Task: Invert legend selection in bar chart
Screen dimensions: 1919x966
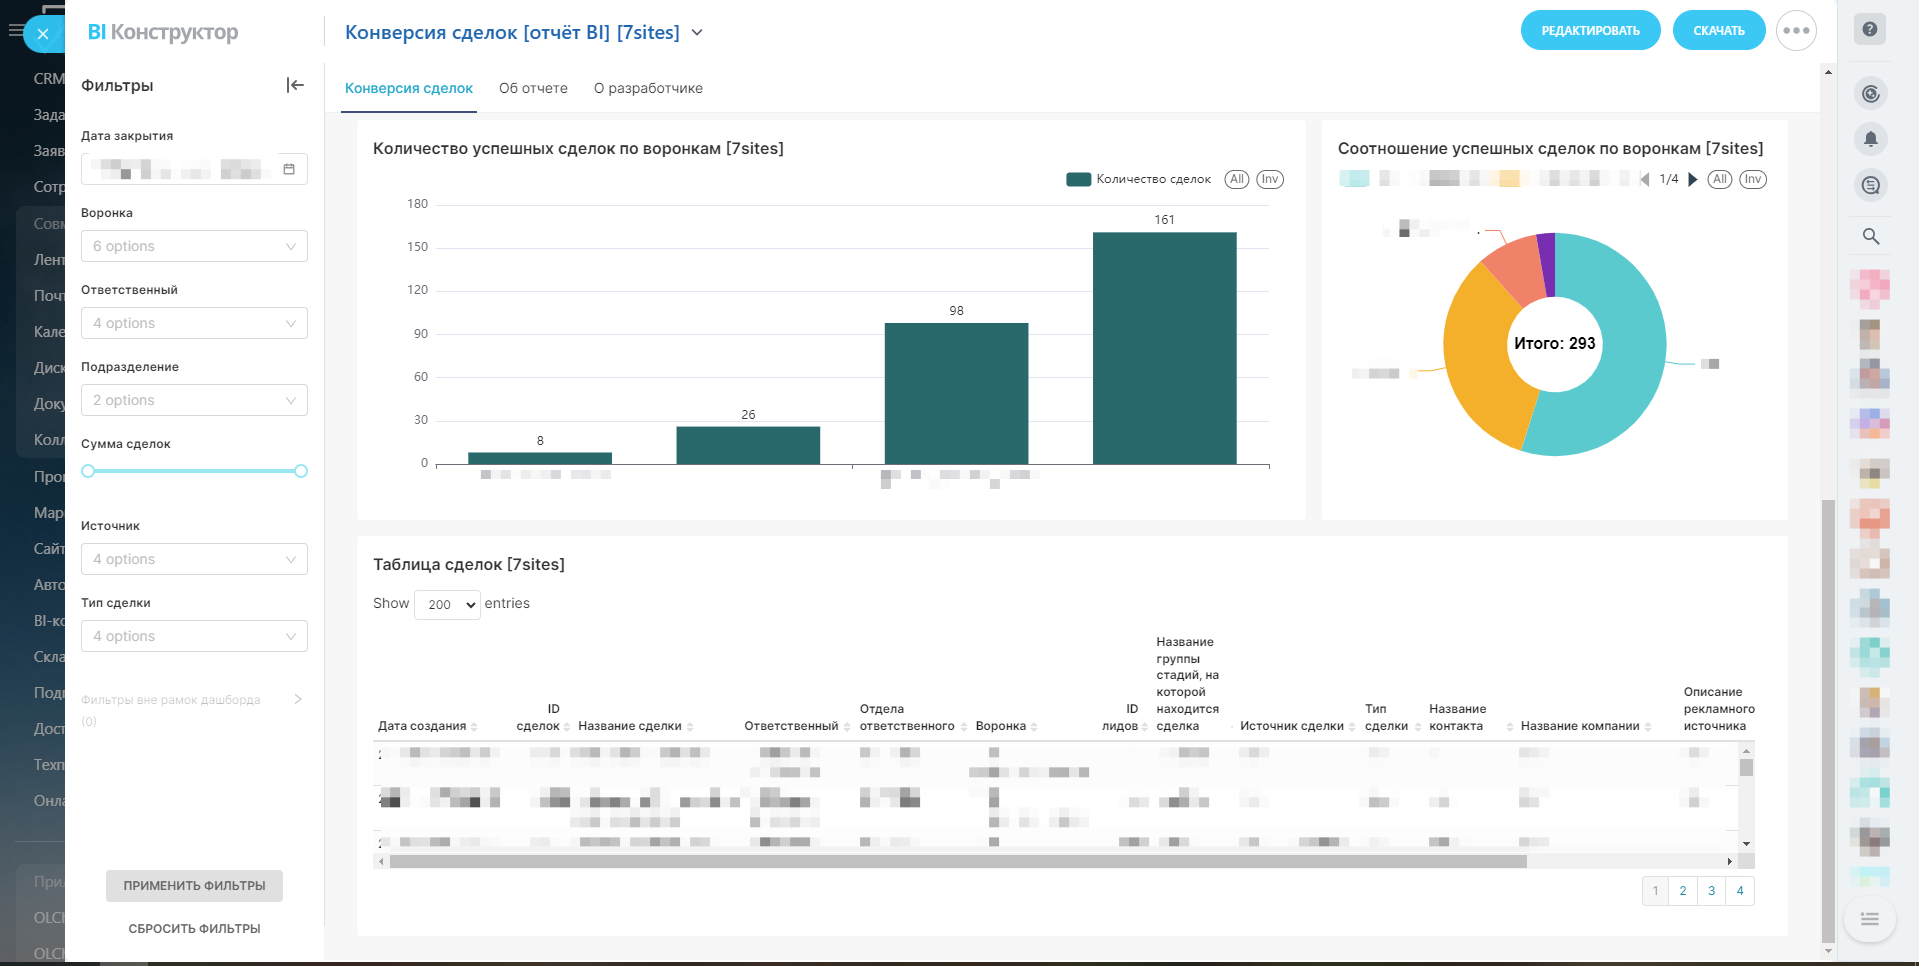Action: click(x=1269, y=180)
